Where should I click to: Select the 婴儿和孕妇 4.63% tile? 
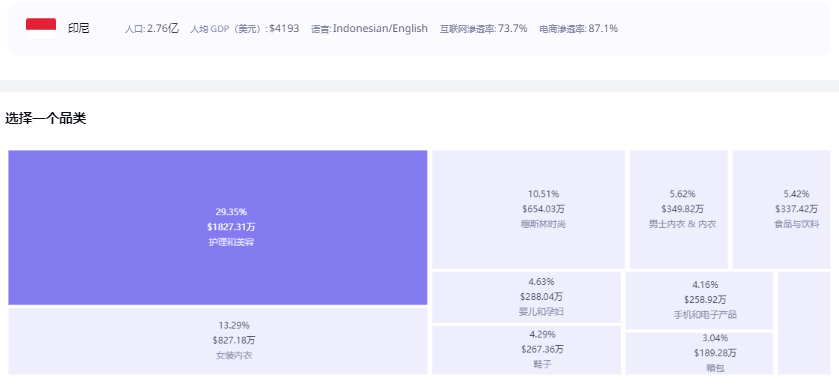coord(527,297)
